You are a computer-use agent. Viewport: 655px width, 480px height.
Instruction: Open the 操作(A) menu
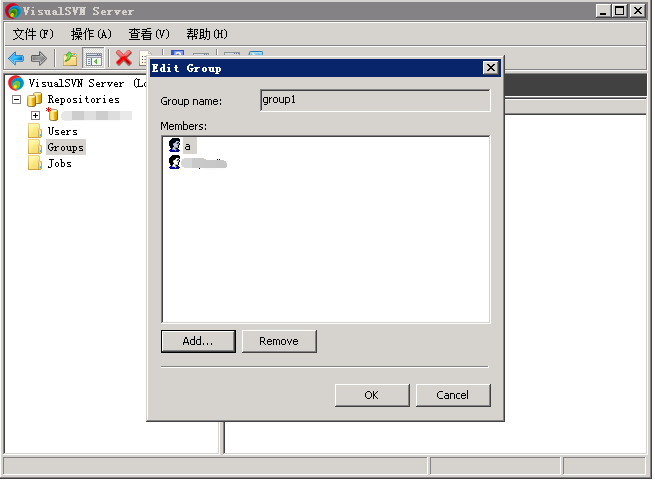(91, 34)
